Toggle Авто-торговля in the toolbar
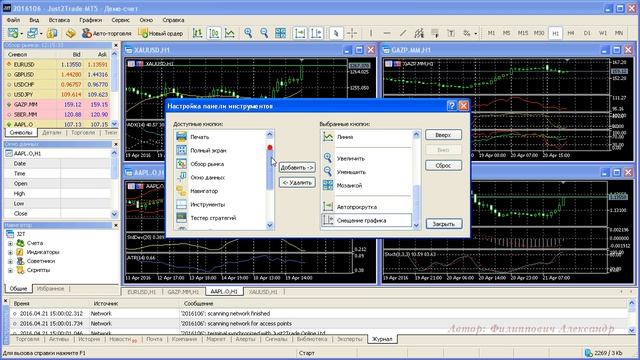 pyautogui.click(x=107, y=33)
